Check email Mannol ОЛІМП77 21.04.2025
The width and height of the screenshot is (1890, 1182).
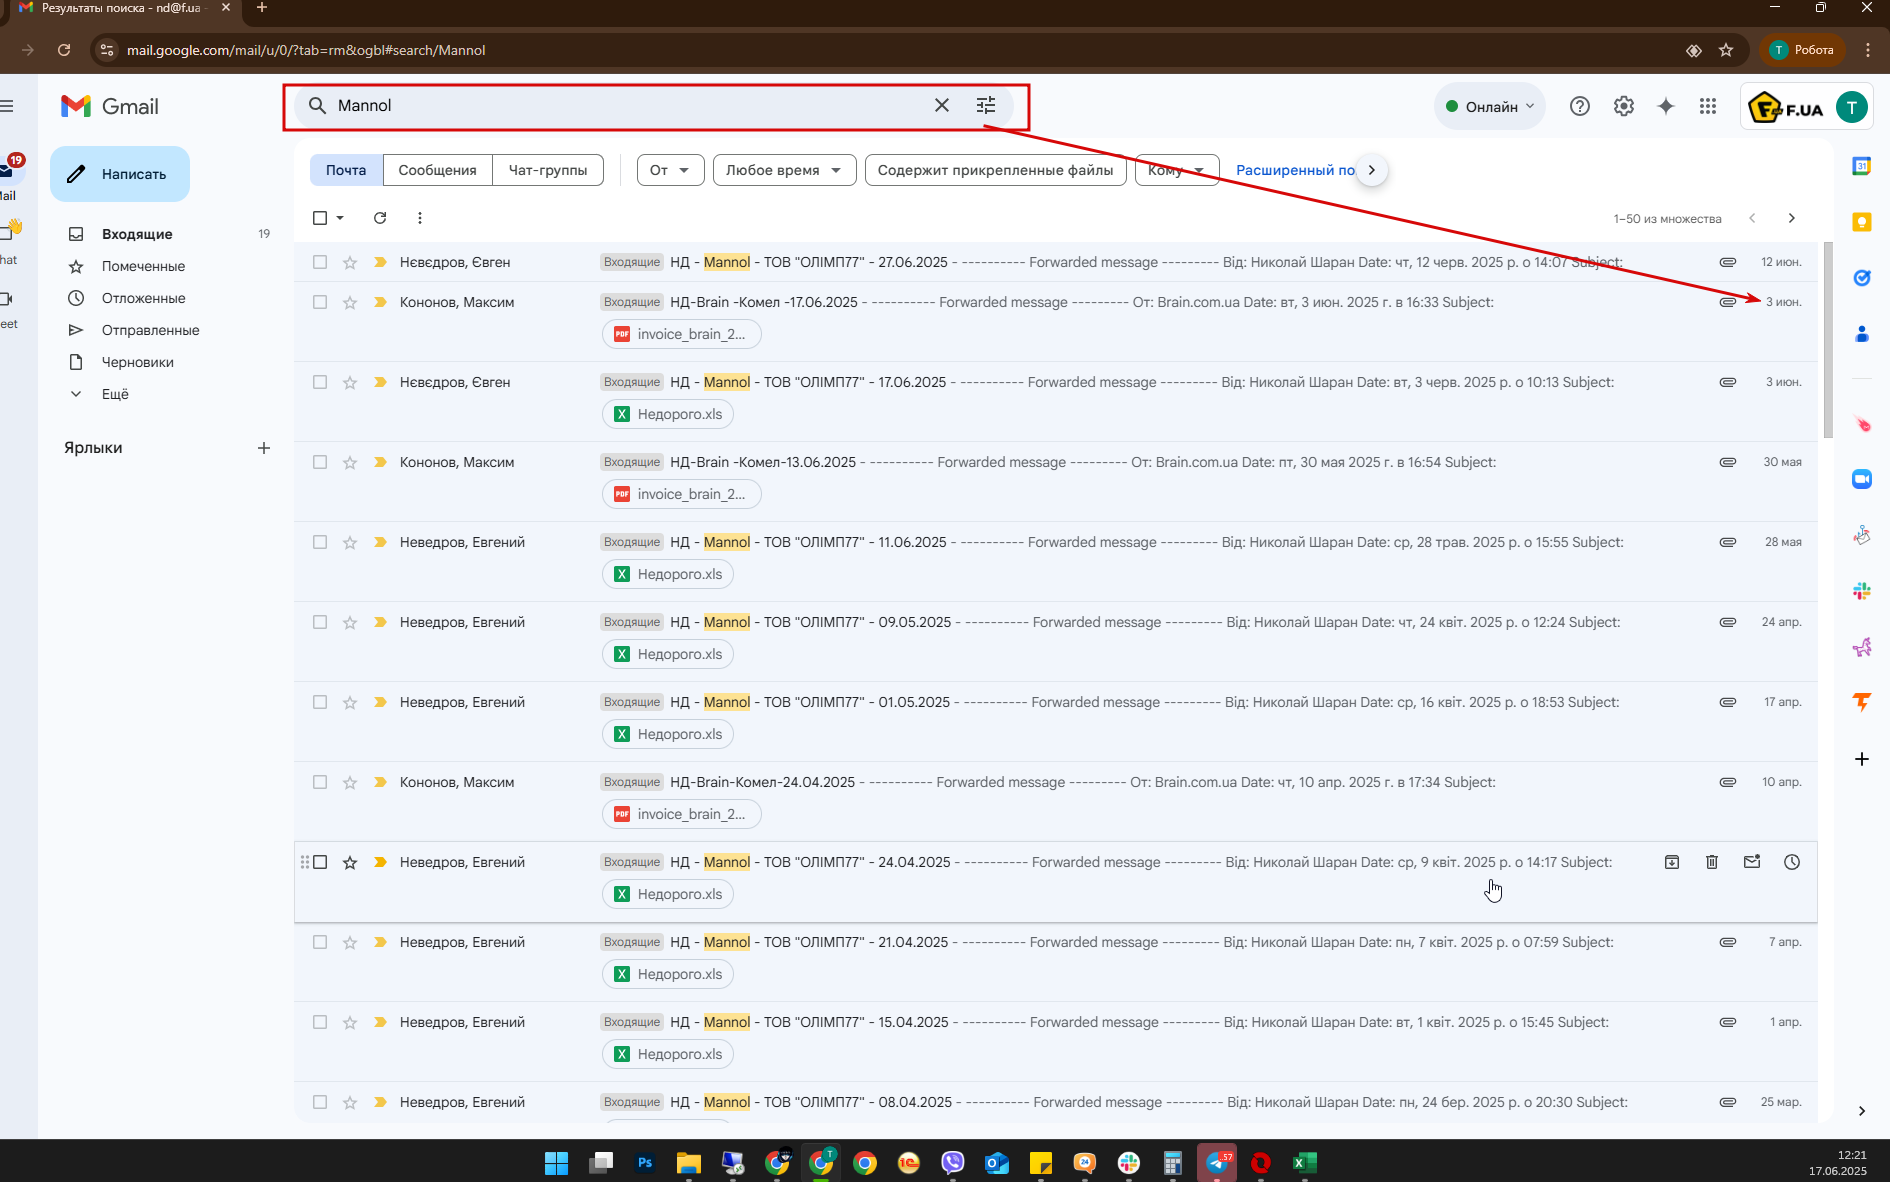click(x=320, y=942)
